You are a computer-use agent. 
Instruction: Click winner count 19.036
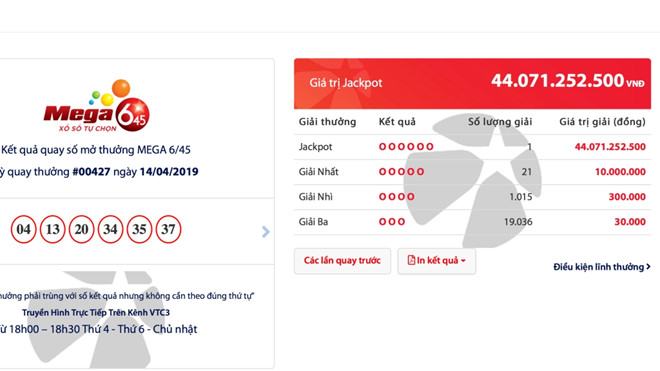pyautogui.click(x=518, y=222)
